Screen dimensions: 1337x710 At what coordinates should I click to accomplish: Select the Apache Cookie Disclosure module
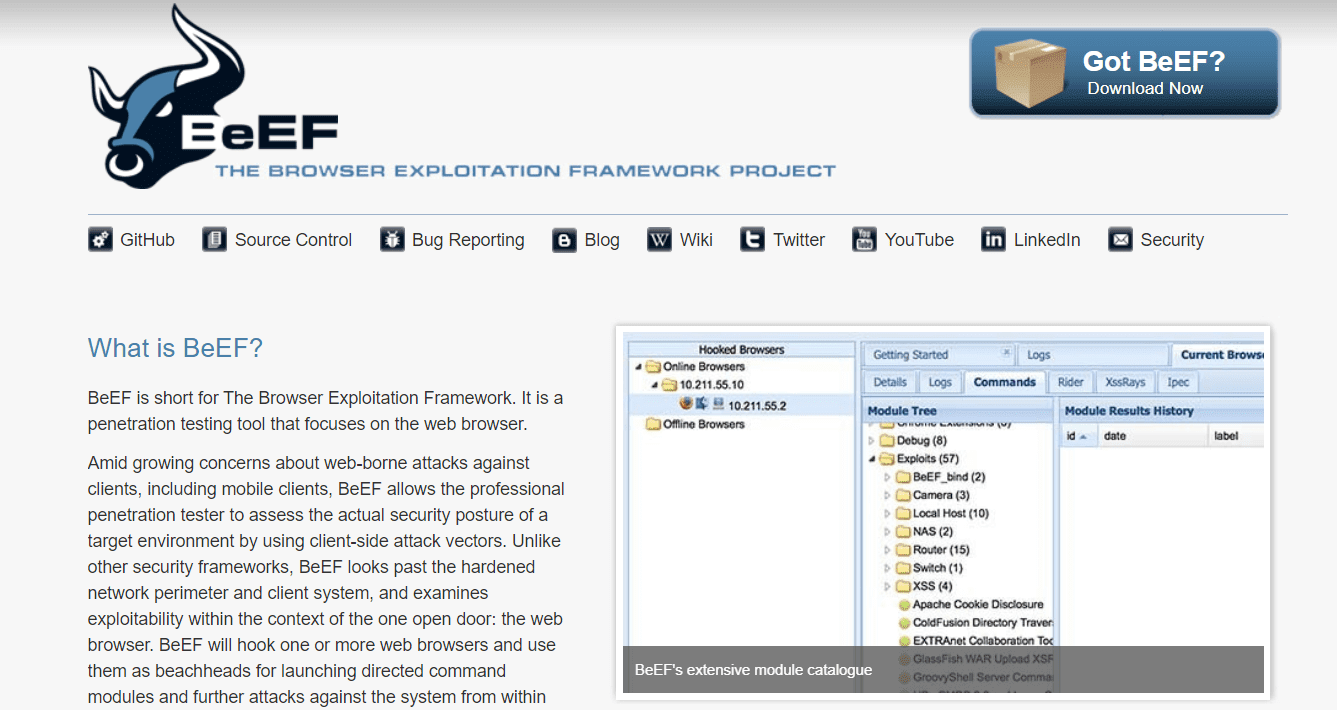coord(971,605)
